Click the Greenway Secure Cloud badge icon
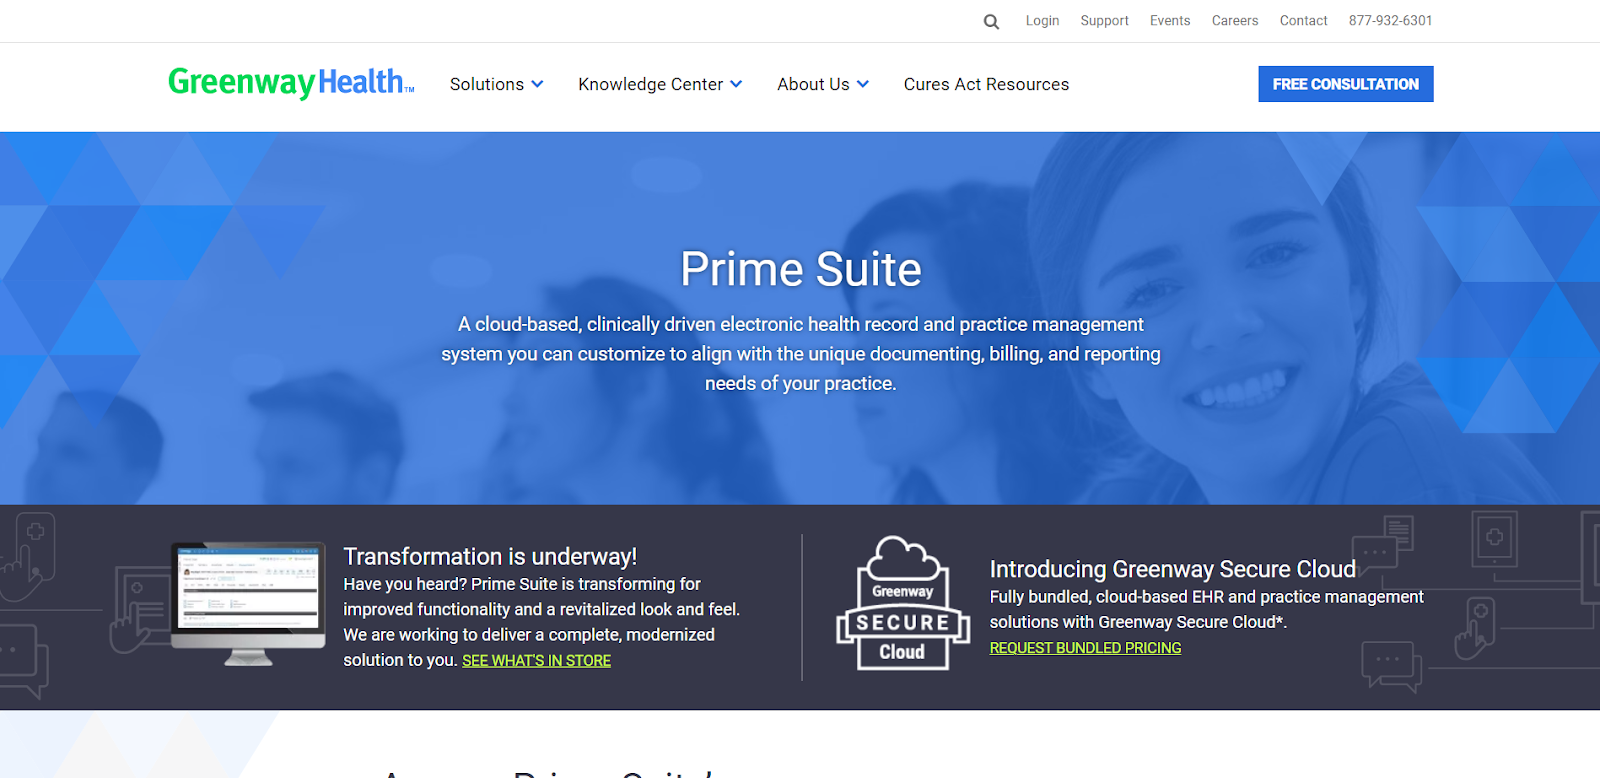Screen dimensions: 1600x778 903,603
